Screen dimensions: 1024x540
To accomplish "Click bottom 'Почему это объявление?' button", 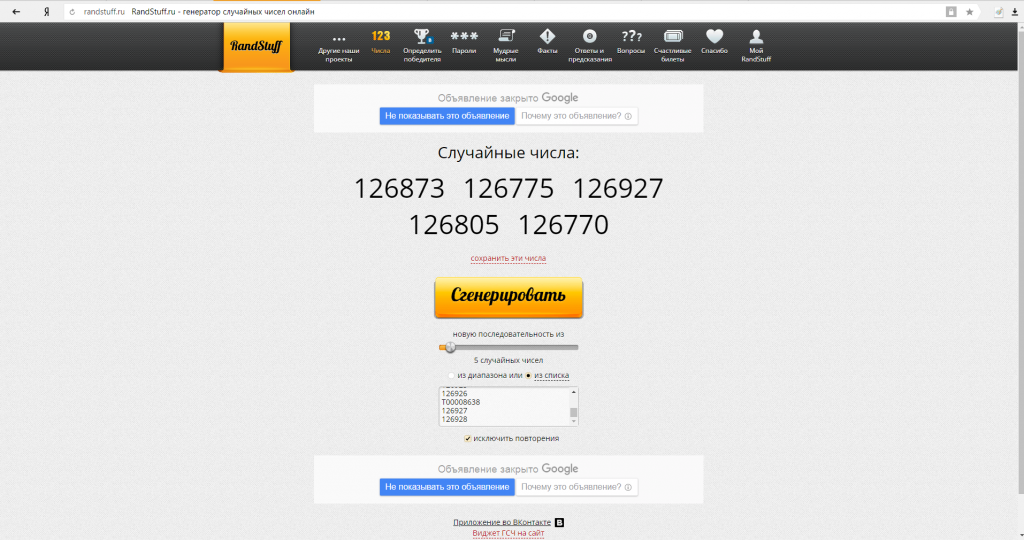I will coord(577,487).
